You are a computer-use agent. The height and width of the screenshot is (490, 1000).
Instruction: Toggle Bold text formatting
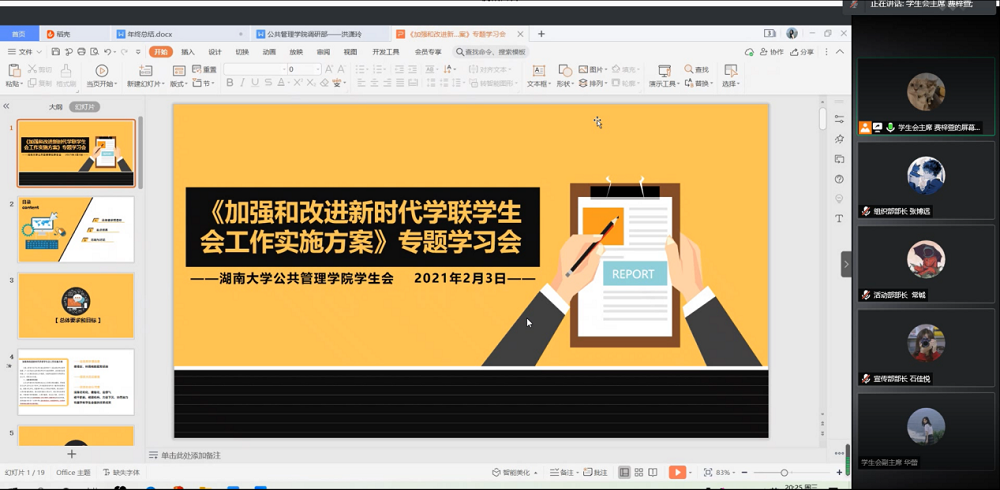(x=230, y=84)
